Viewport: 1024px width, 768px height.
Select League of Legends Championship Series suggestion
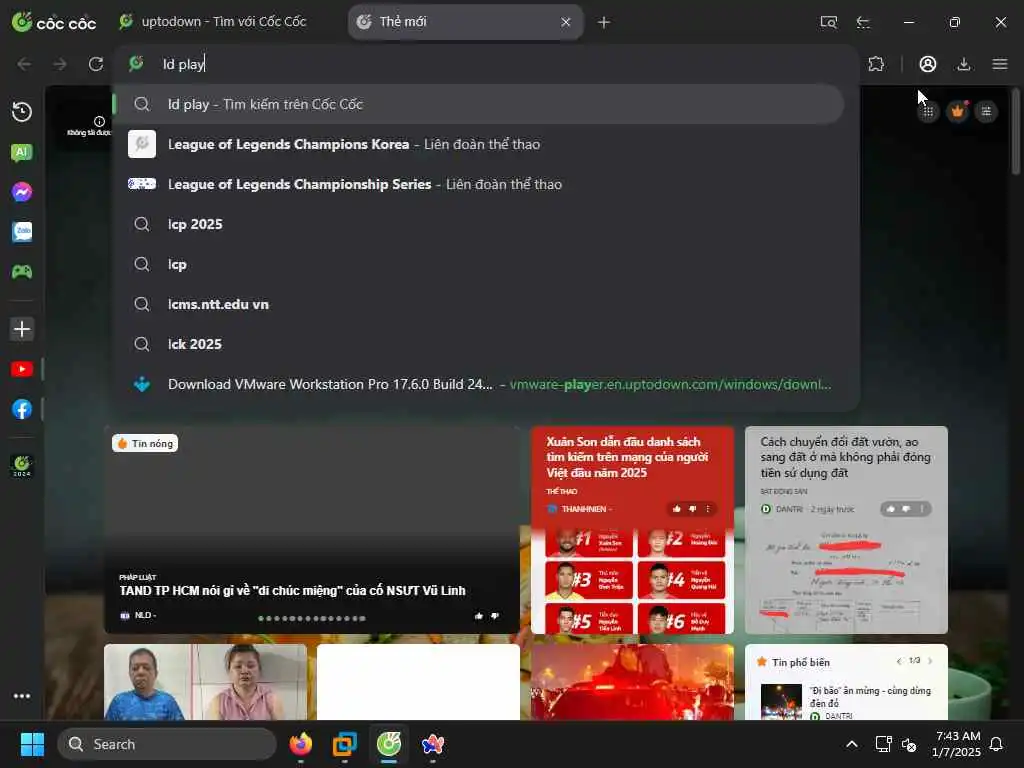coord(479,184)
